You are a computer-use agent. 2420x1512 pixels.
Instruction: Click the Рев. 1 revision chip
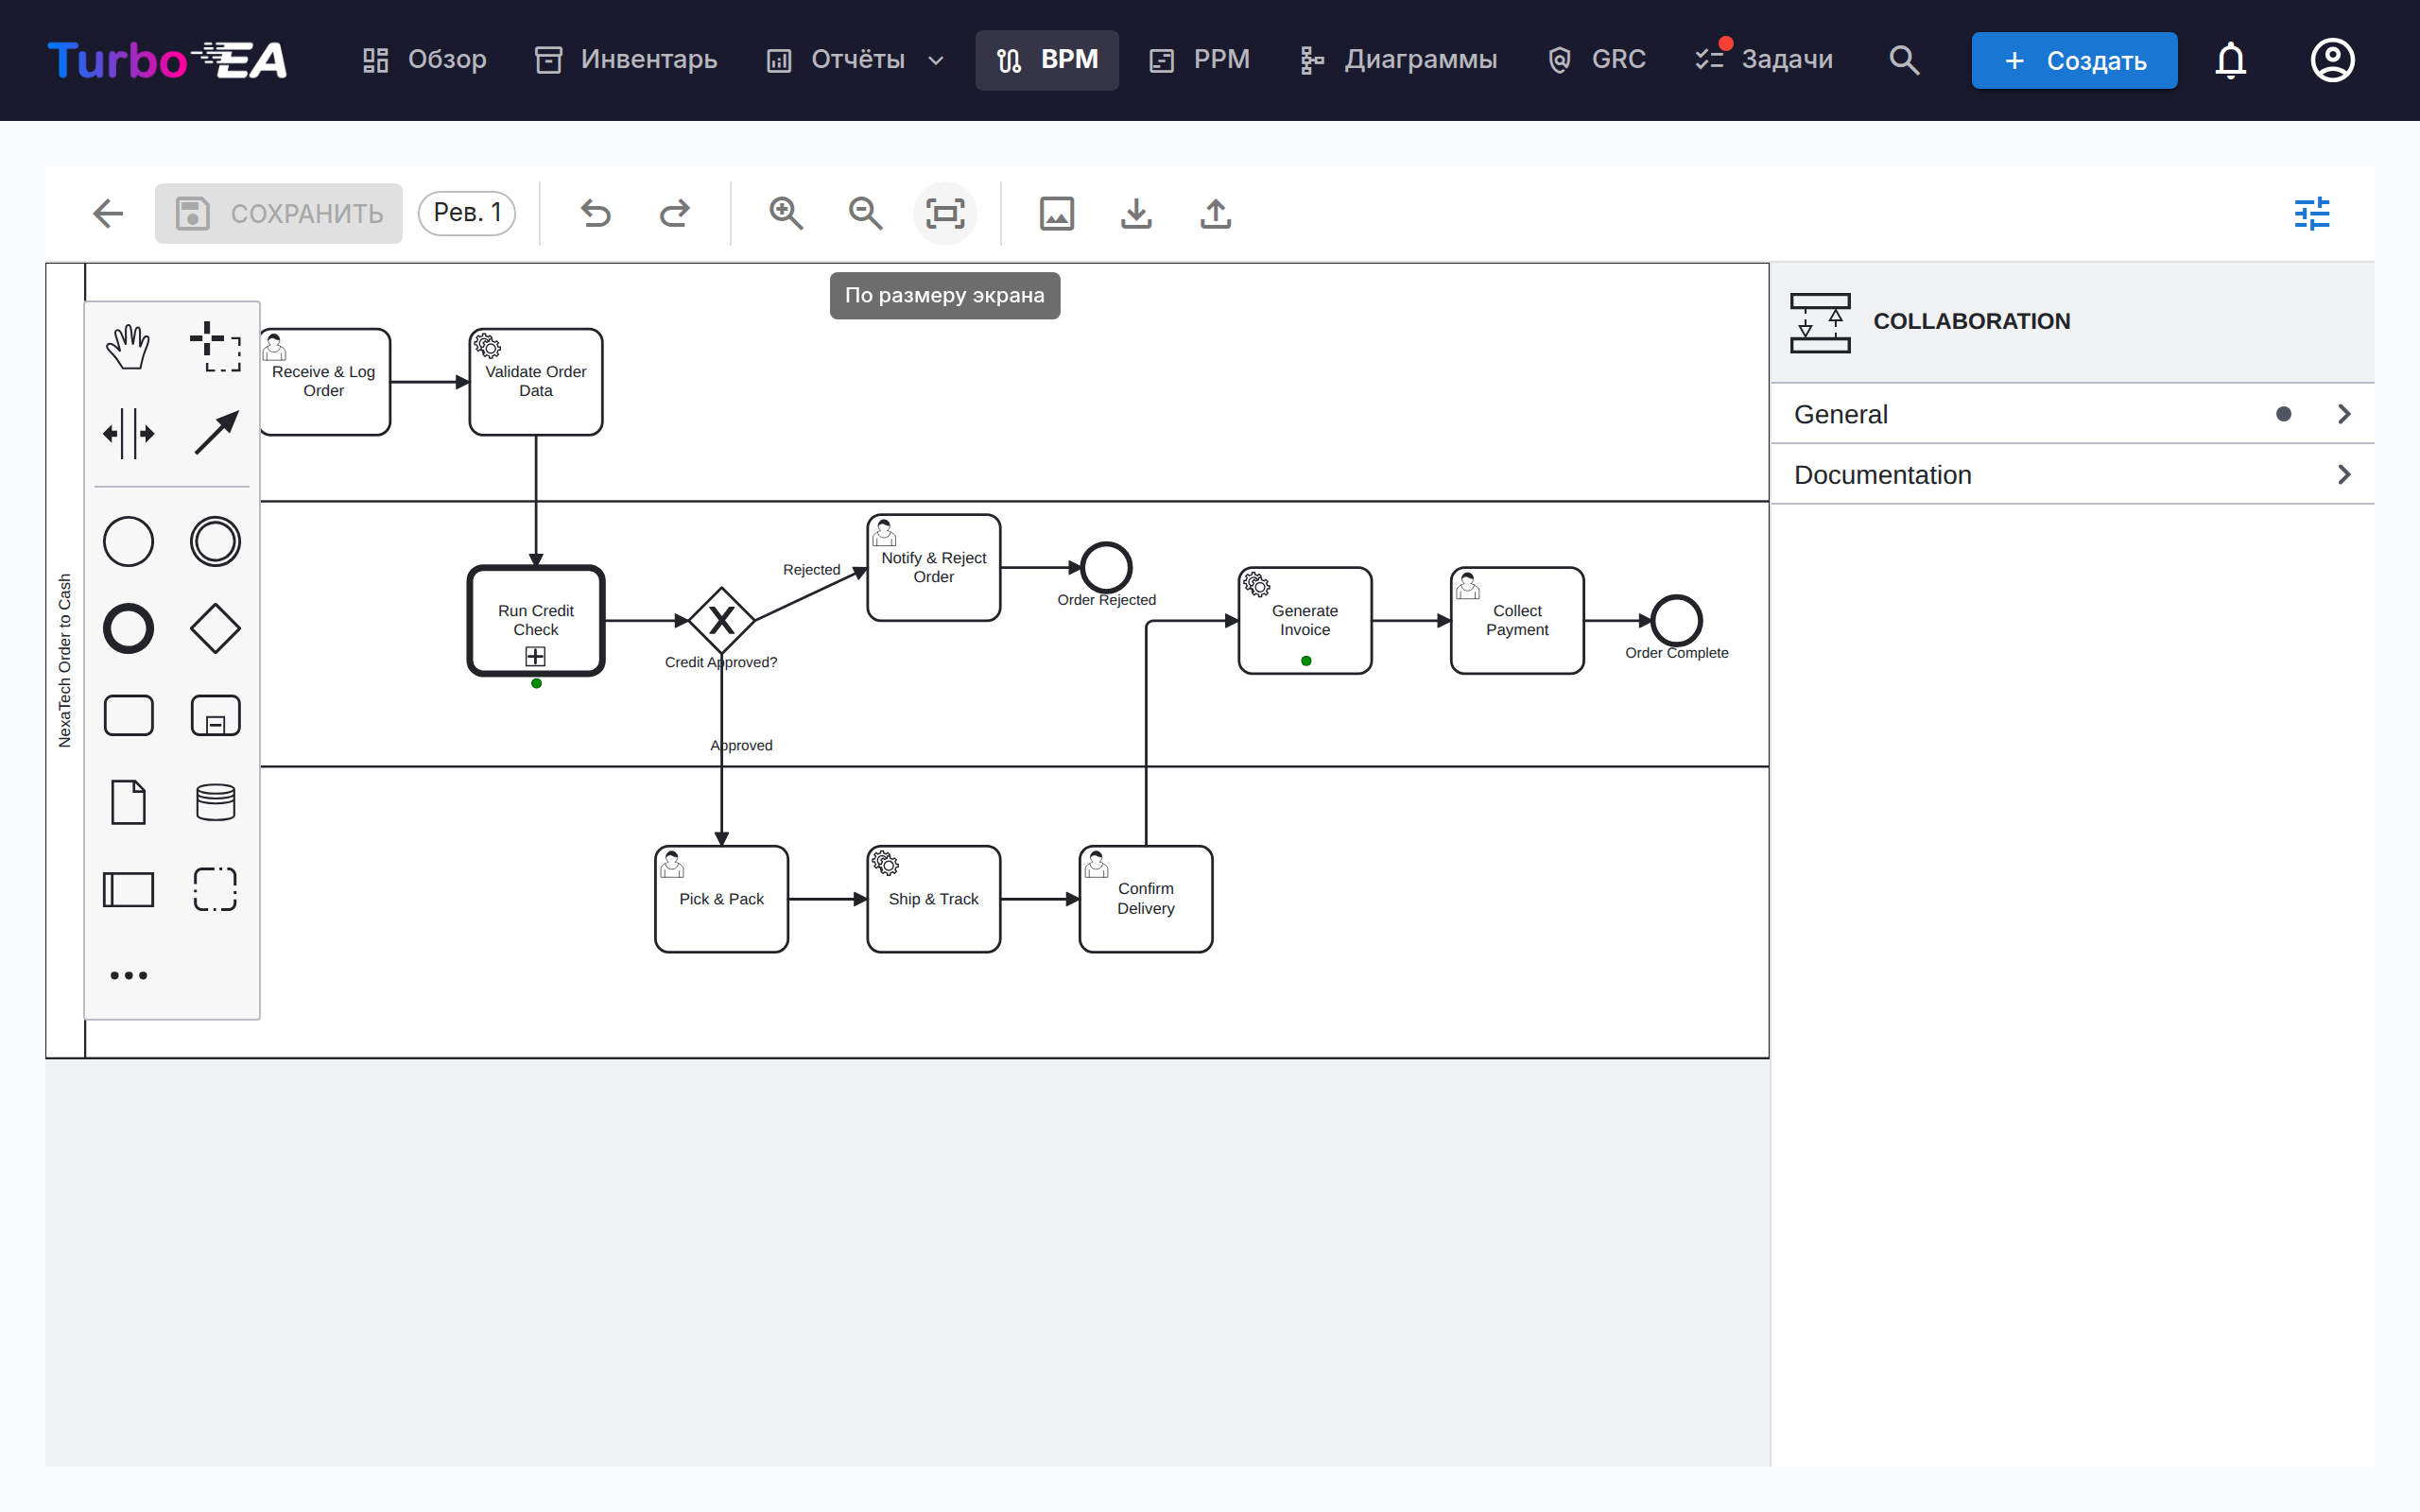pos(467,213)
